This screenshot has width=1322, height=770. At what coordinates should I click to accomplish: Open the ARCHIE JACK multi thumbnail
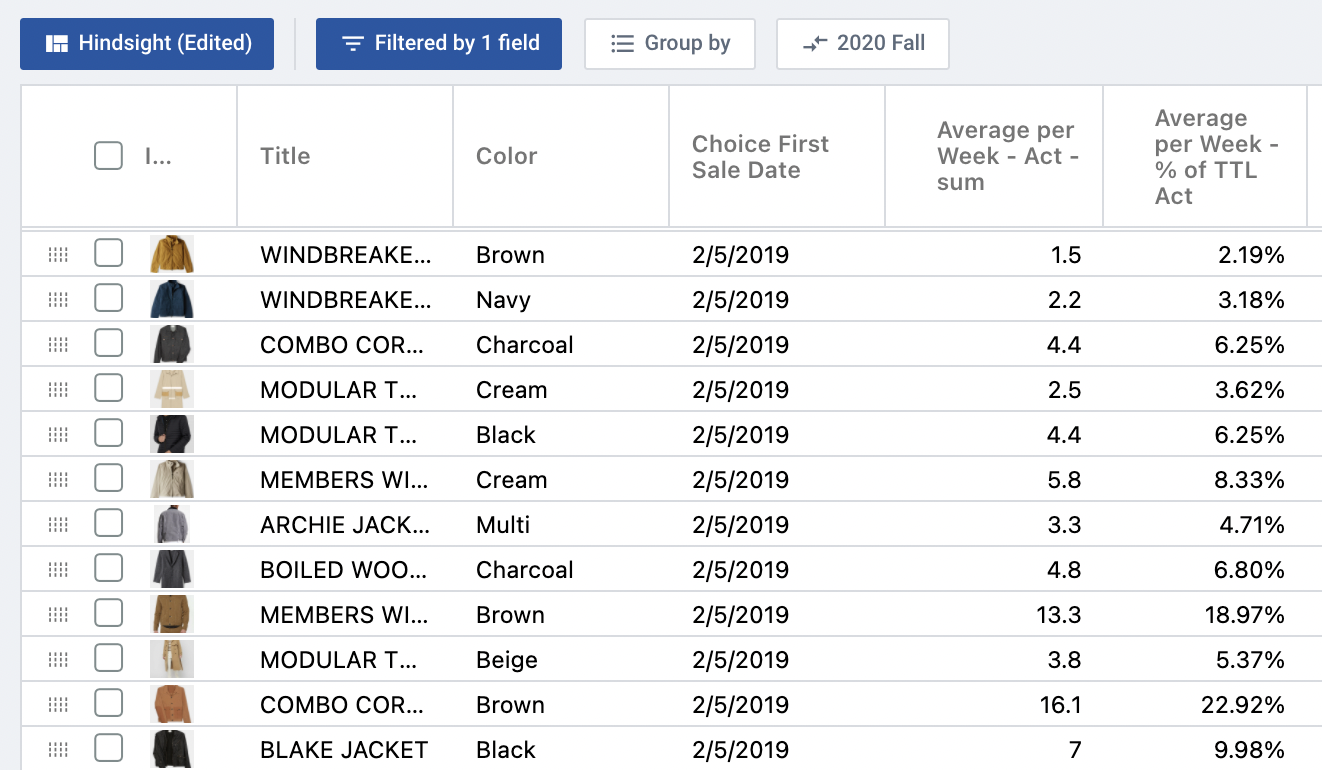[172, 524]
